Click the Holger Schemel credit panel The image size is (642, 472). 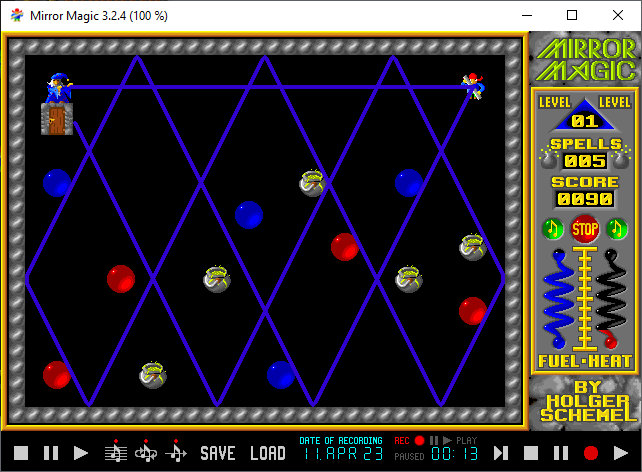pyautogui.click(x=585, y=403)
